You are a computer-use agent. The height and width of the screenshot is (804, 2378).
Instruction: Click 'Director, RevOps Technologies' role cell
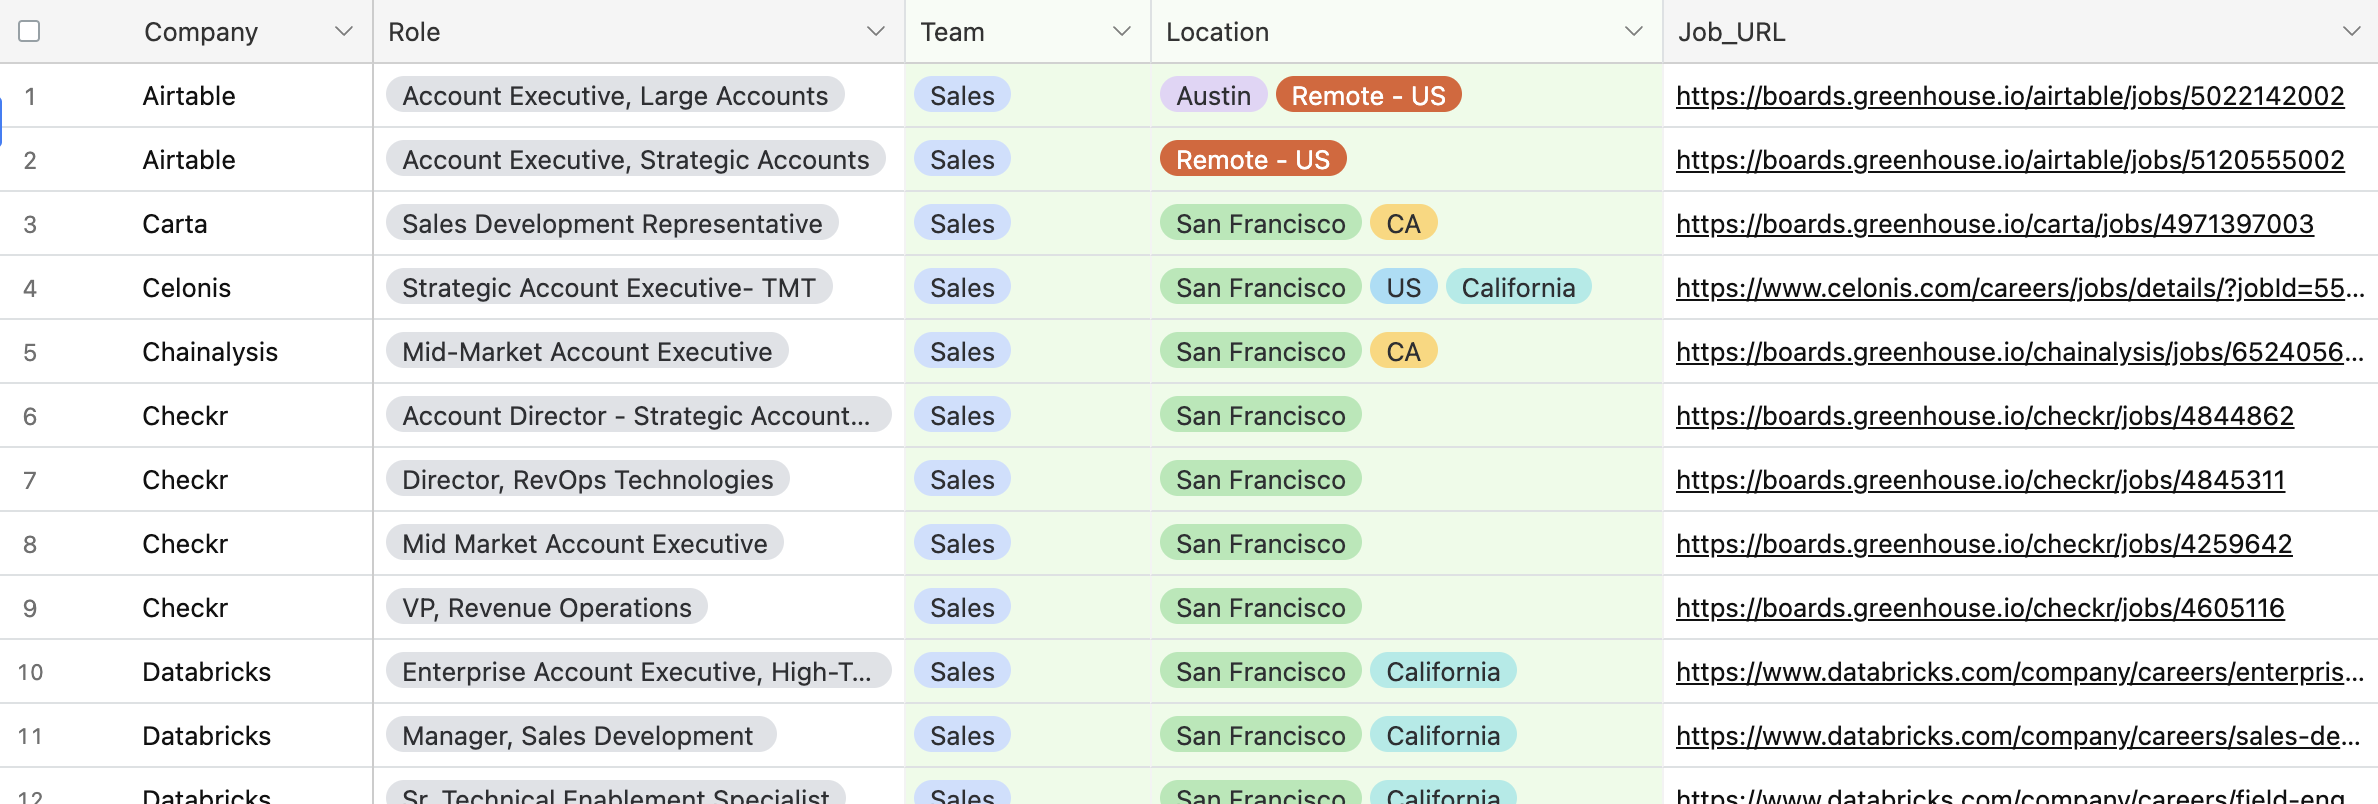point(588,479)
